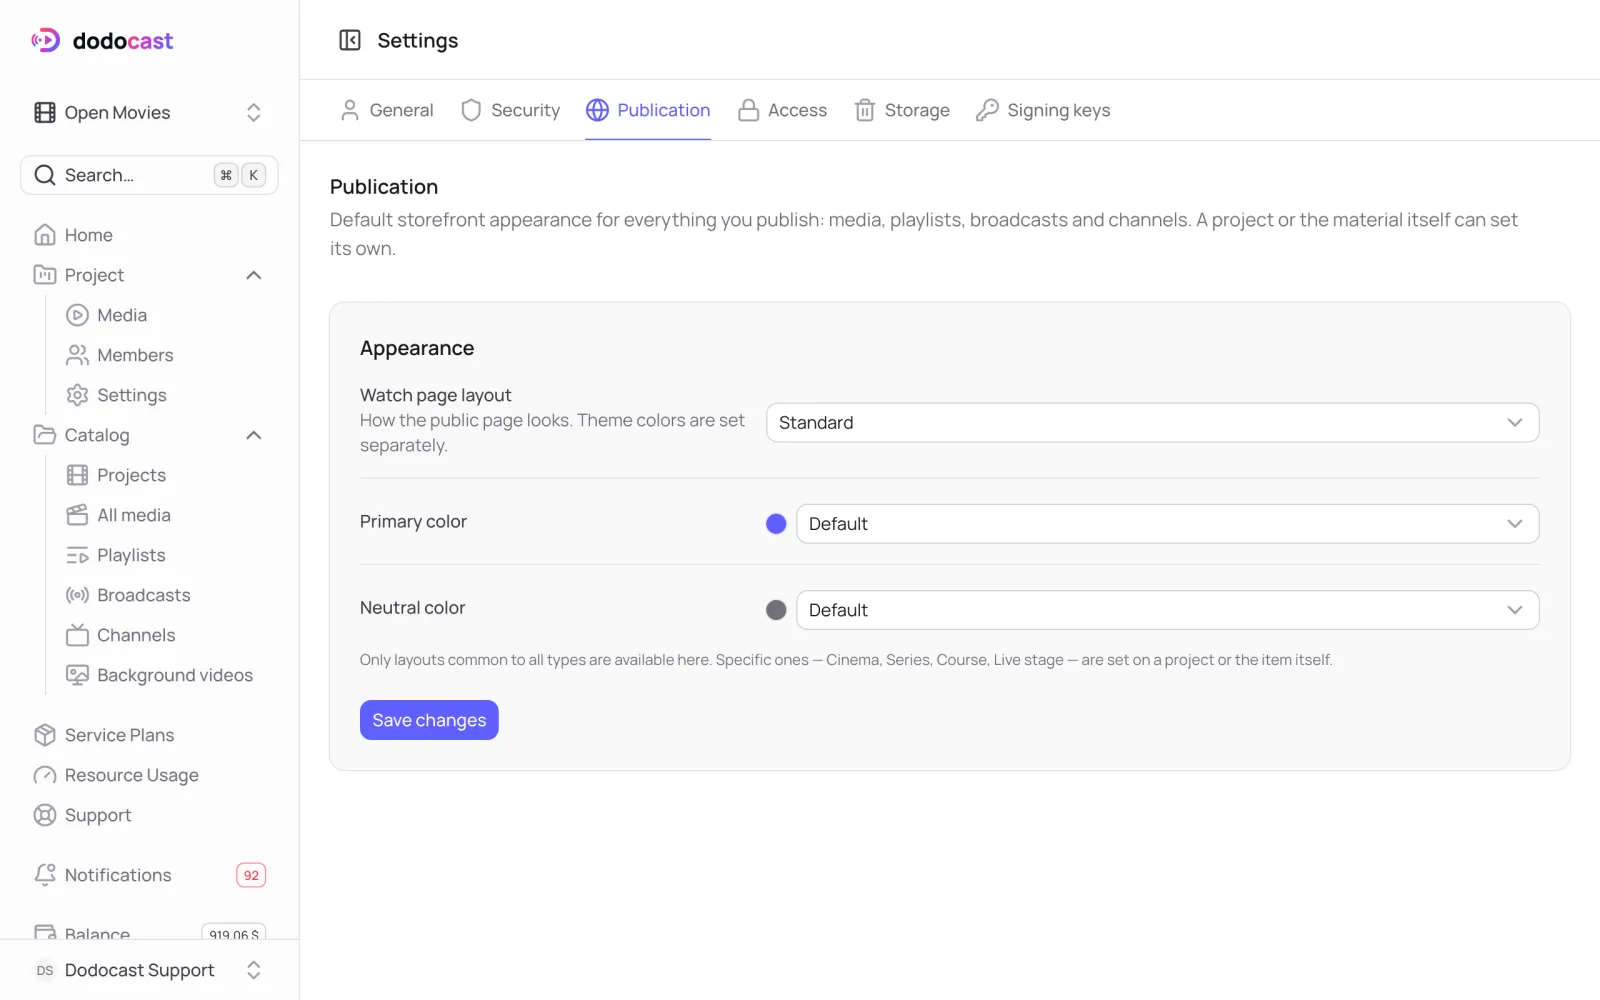Click the DS avatar badge
Image resolution: width=1600 pixels, height=1000 pixels.
point(45,970)
